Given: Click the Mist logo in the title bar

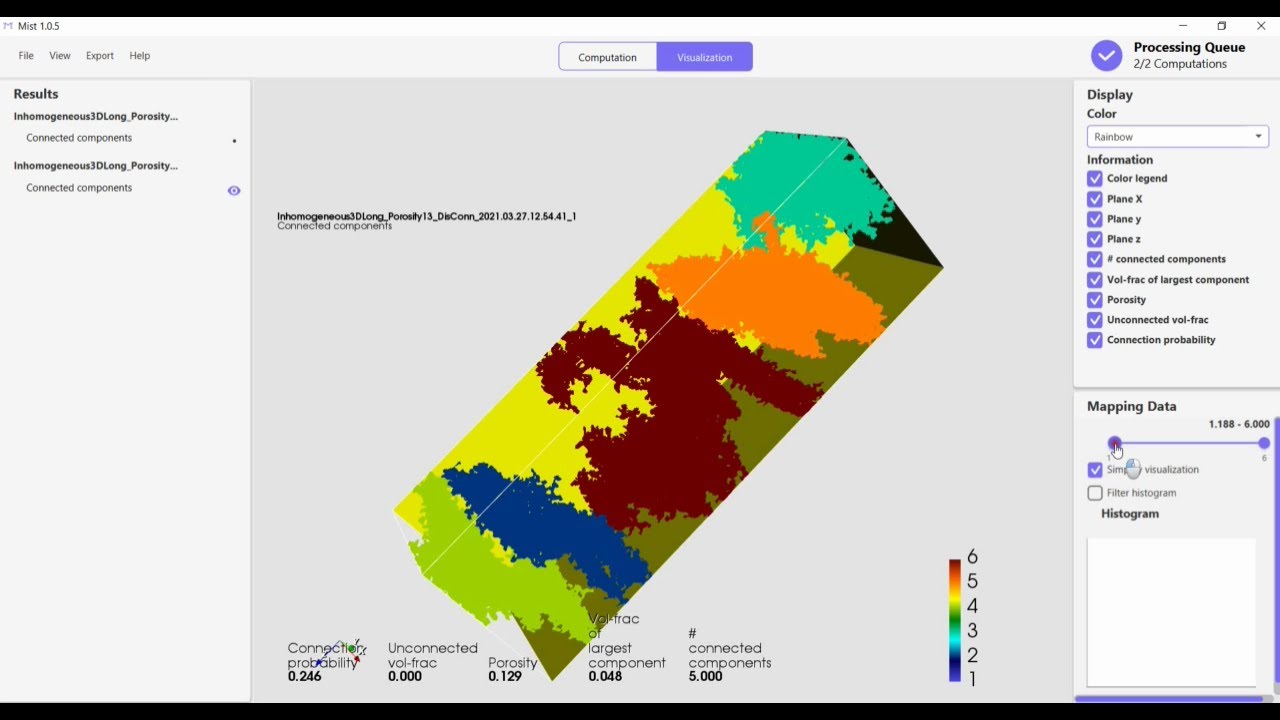Looking at the screenshot, I should coord(8,26).
